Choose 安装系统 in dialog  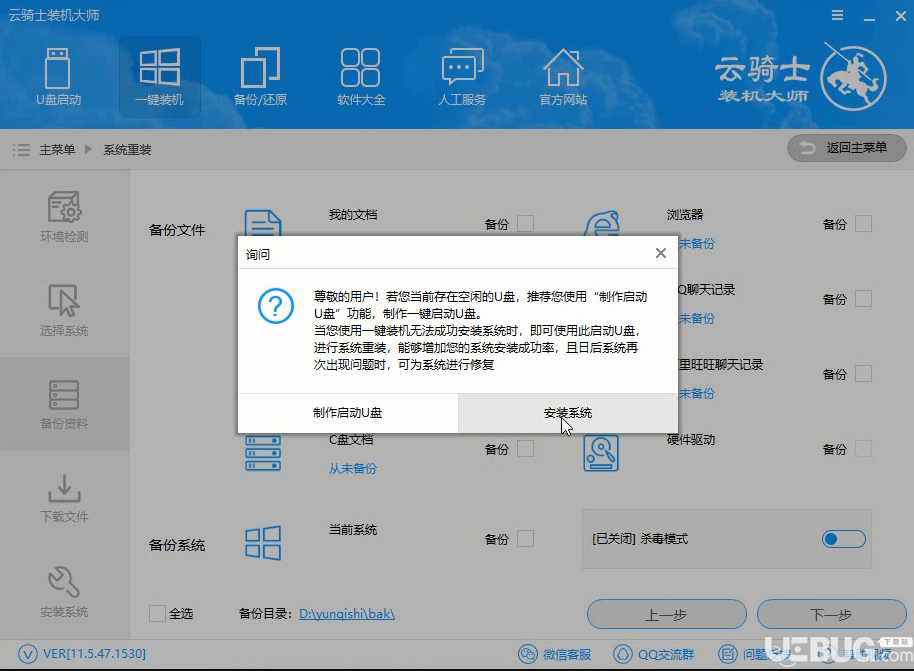[568, 413]
